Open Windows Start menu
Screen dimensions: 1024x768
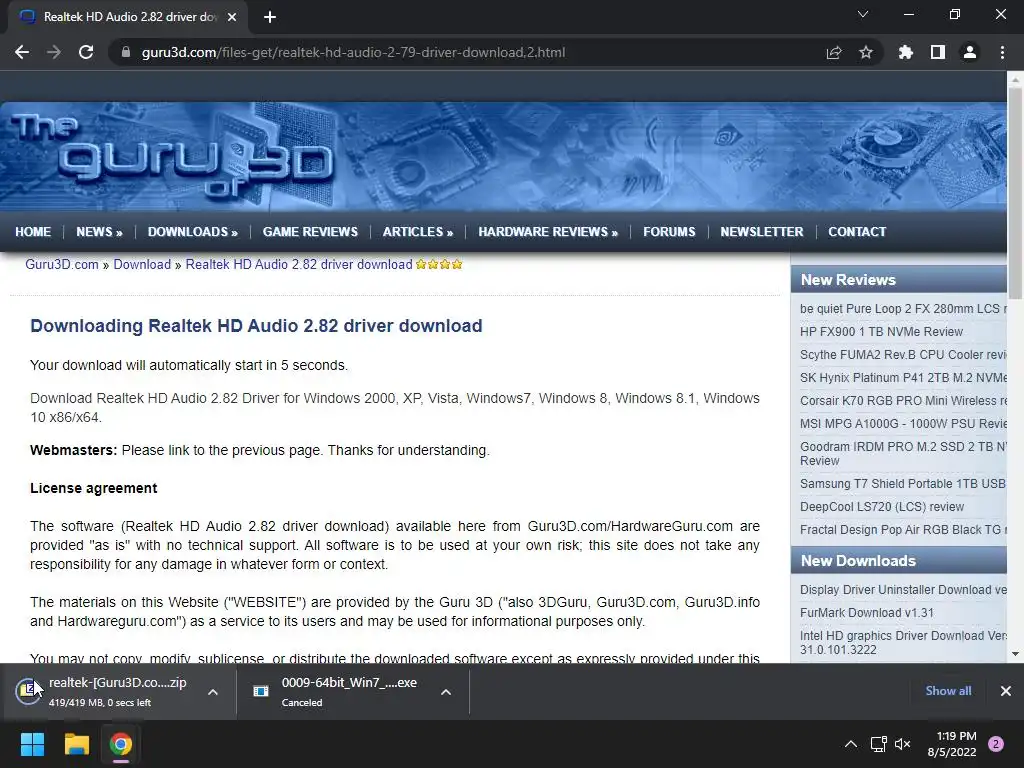pos(32,744)
